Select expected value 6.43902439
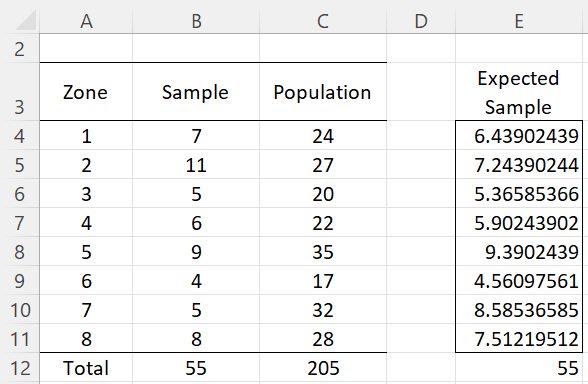 (519, 135)
